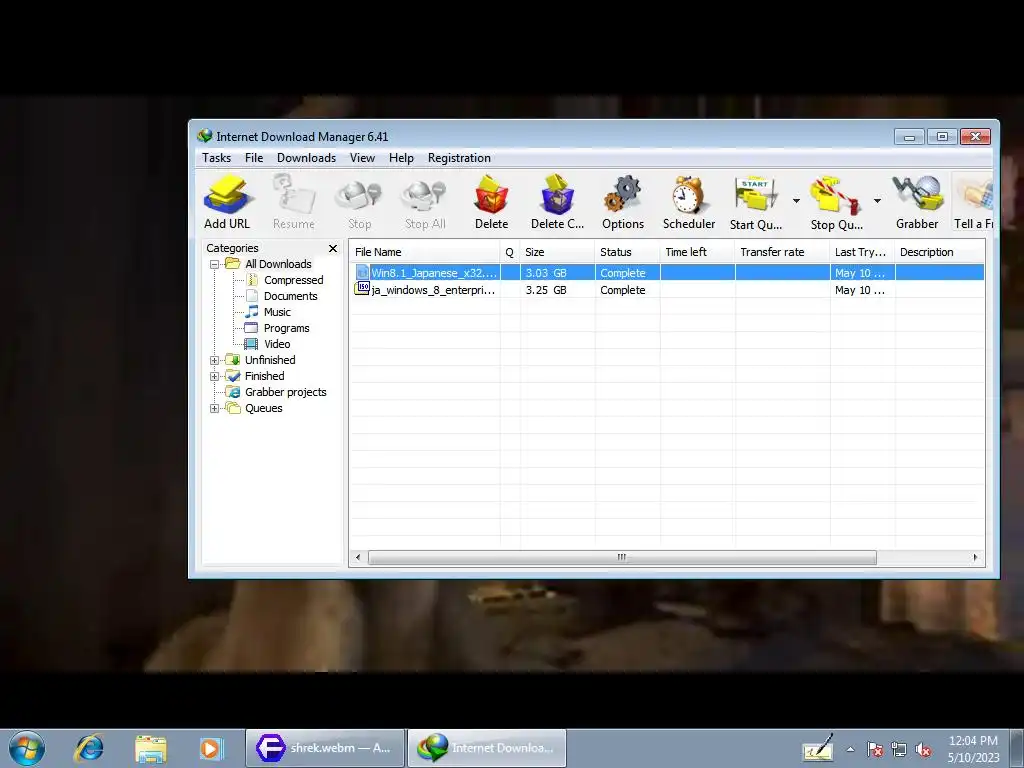Close the Categories panel
The height and width of the screenshot is (768, 1024).
tap(333, 248)
